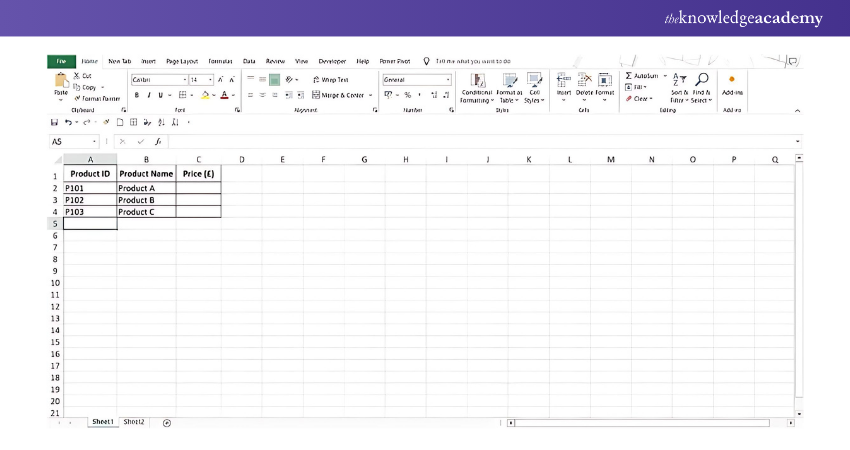850x450 pixels.
Task: Expand the Name Box dropdown arrow
Action: (x=95, y=142)
